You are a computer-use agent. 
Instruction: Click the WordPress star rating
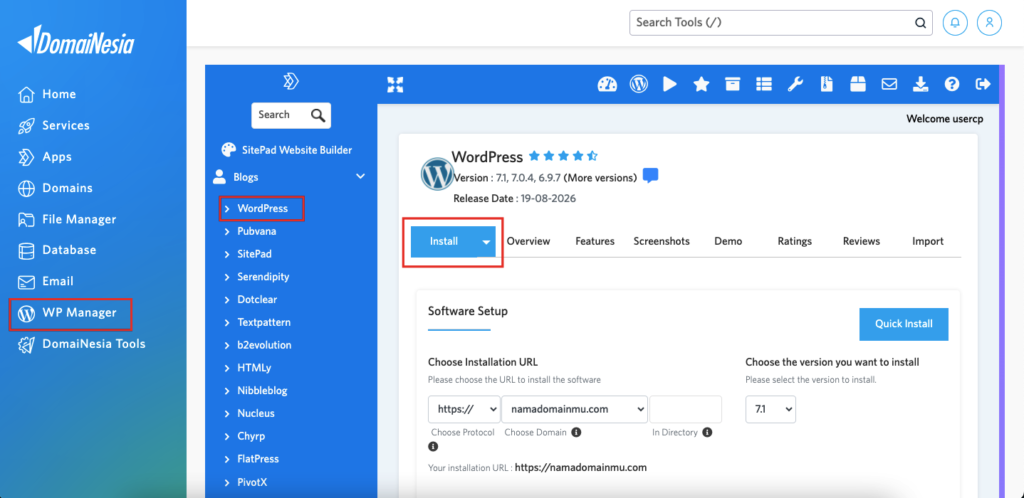[x=563, y=156]
